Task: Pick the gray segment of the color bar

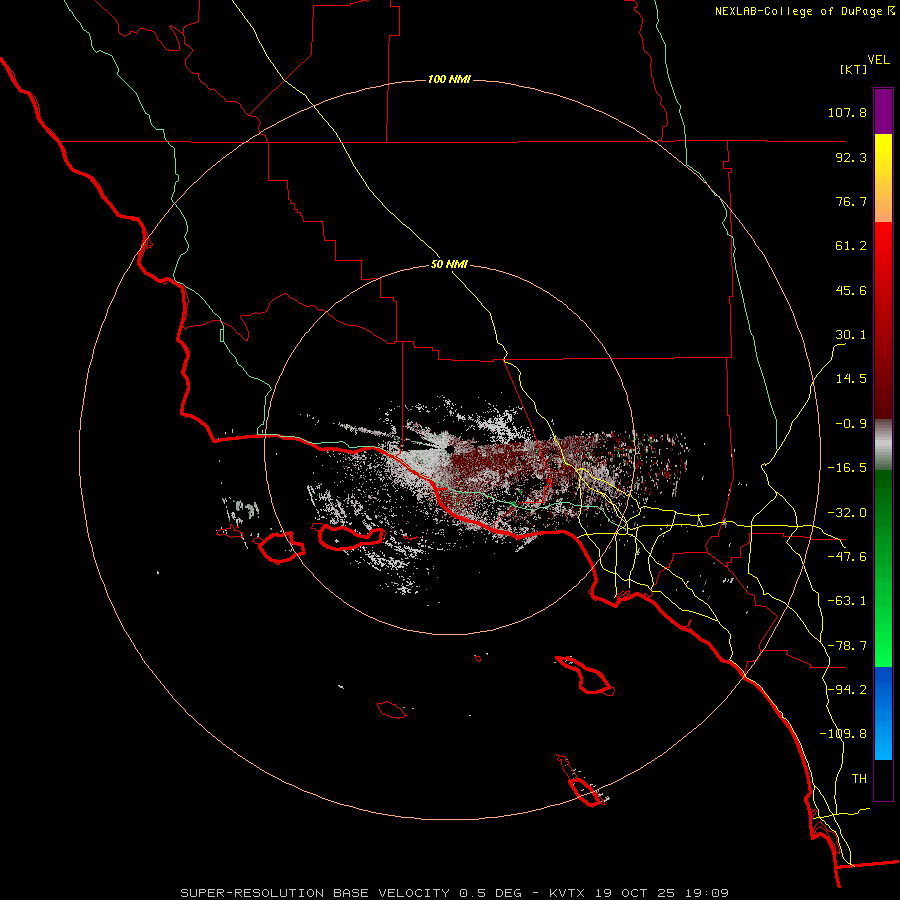Action: [883, 445]
